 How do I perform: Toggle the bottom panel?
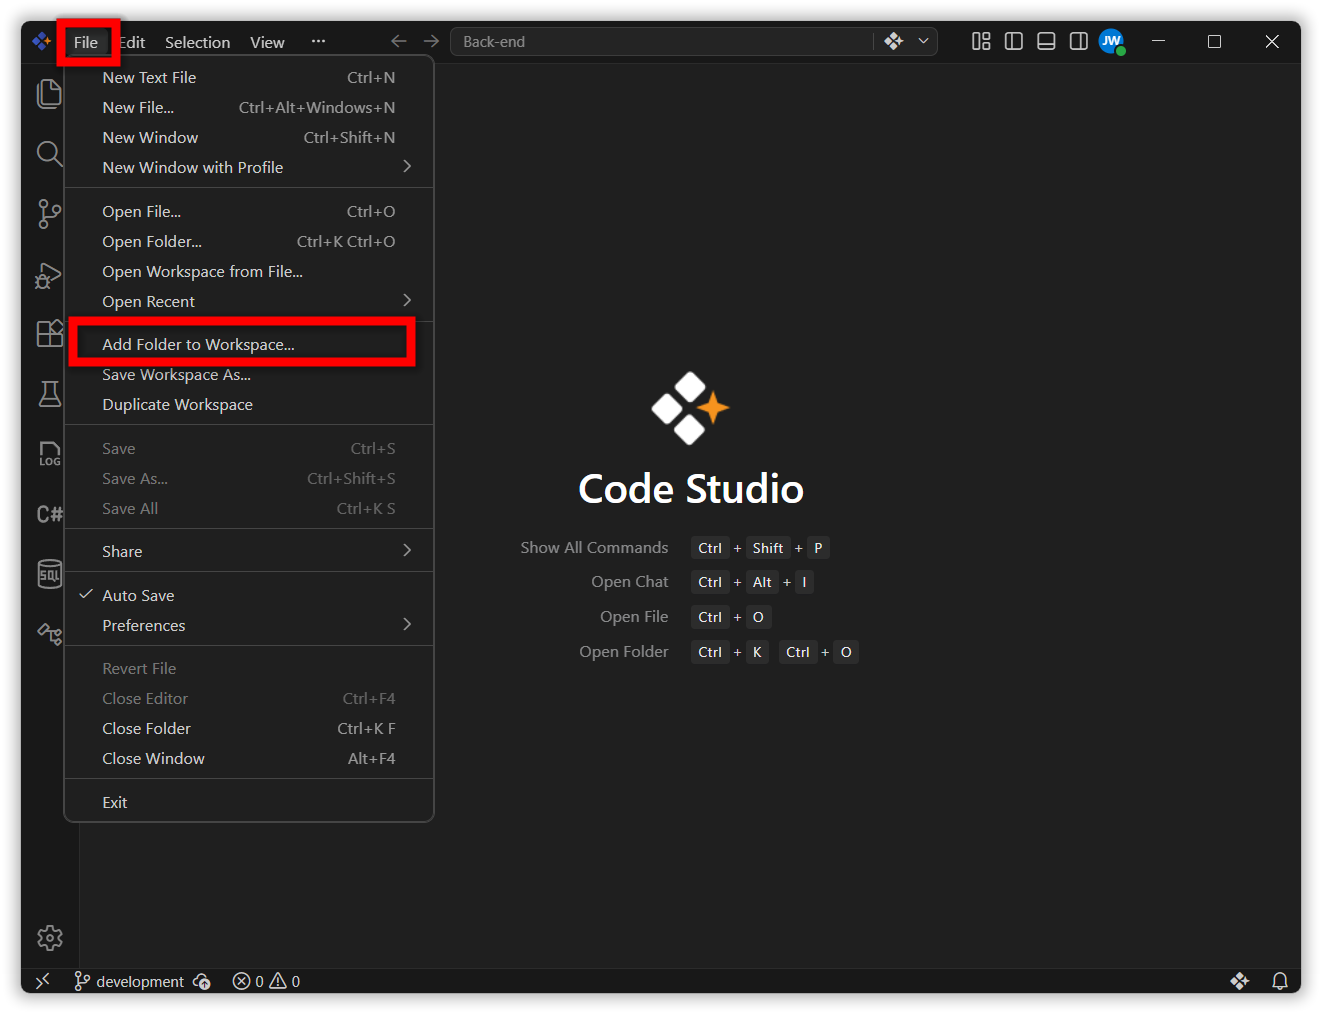click(1046, 41)
